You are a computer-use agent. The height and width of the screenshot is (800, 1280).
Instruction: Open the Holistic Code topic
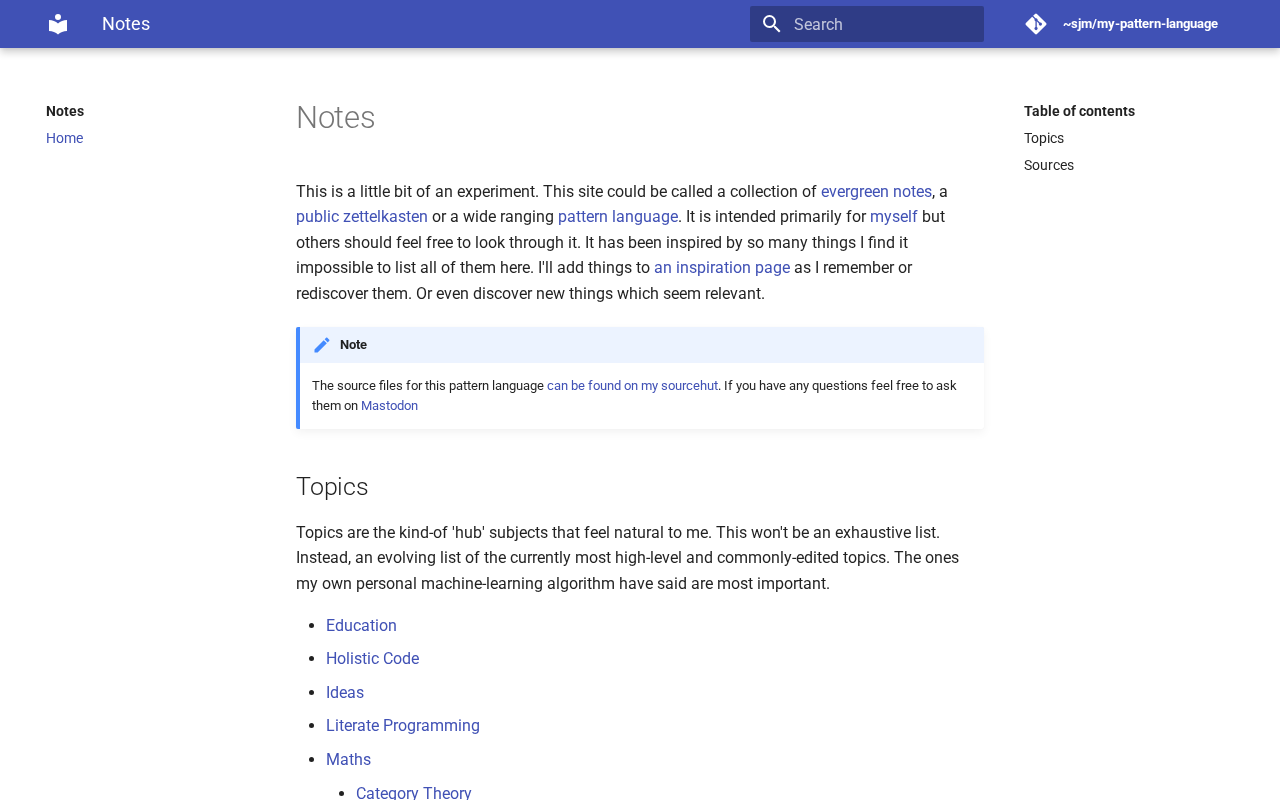pos(372,659)
